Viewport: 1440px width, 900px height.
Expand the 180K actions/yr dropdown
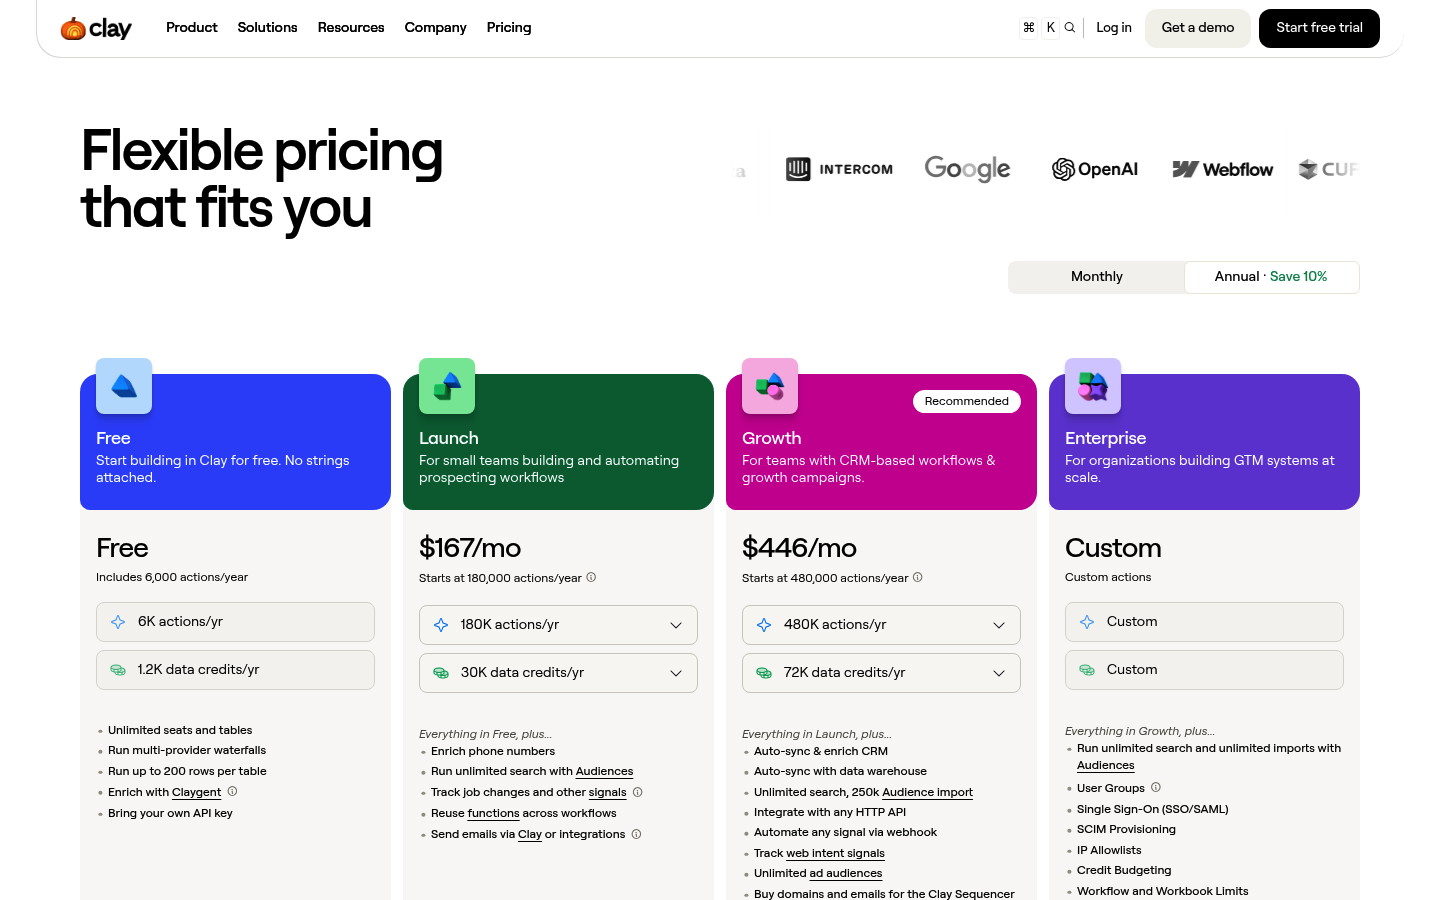point(558,625)
